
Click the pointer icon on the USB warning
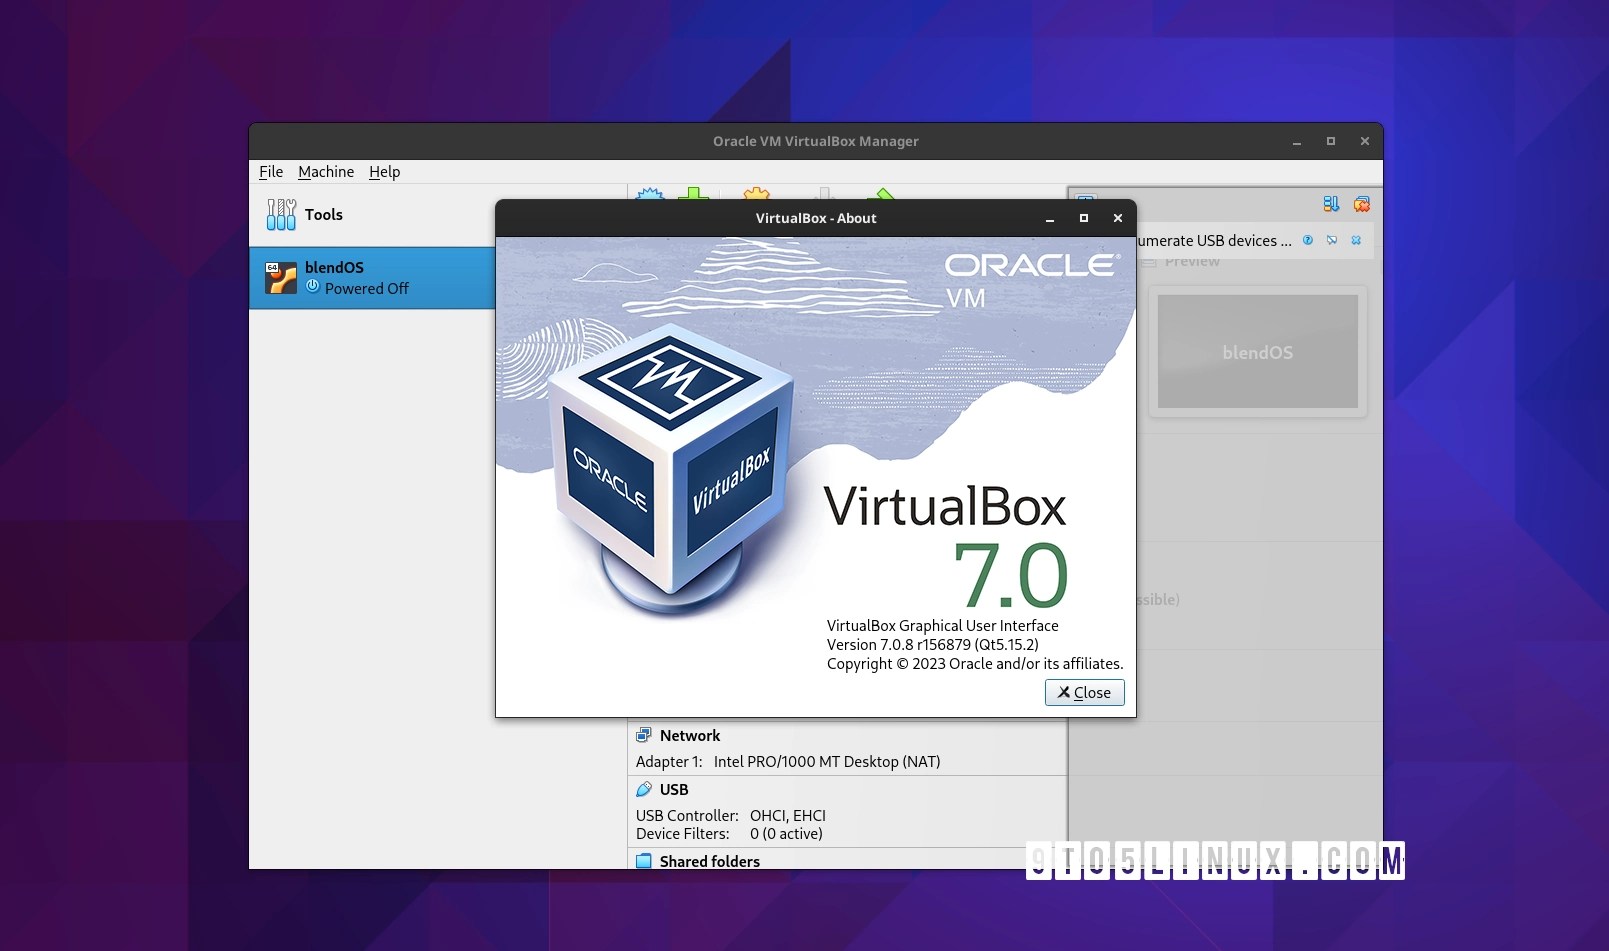point(1332,240)
